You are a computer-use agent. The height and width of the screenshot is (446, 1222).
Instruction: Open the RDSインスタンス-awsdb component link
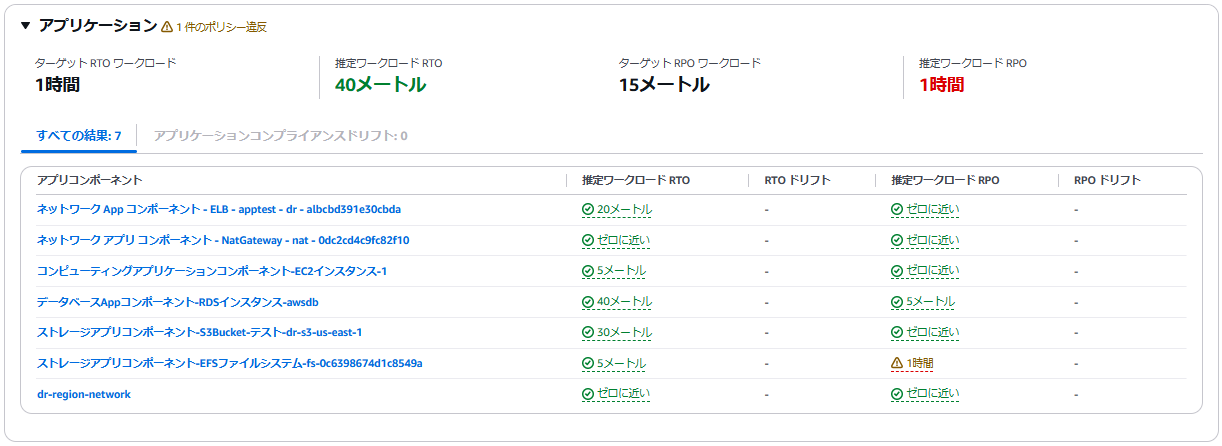(178, 302)
